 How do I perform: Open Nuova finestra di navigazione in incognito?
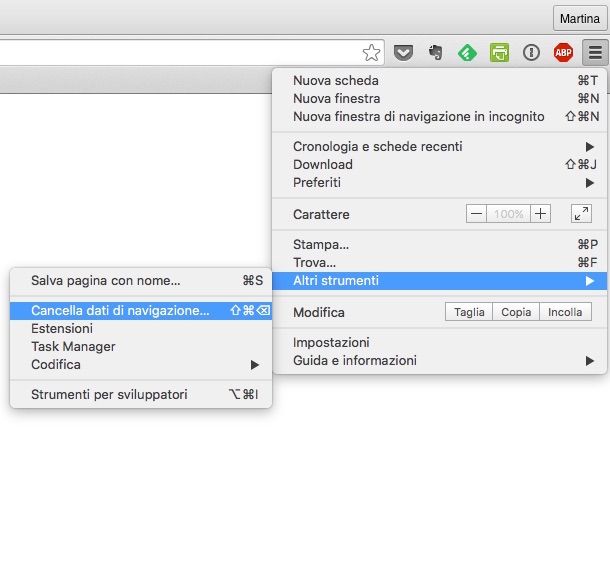440,116
